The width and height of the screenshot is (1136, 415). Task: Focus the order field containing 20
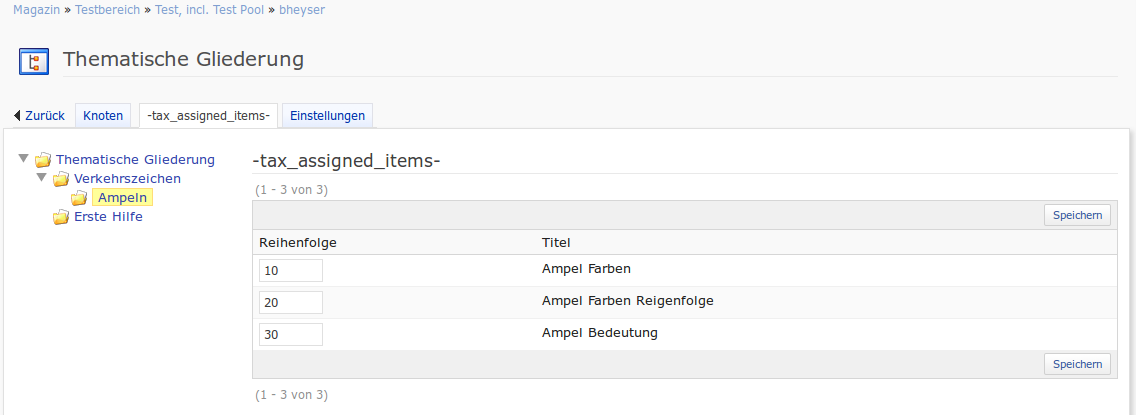[x=290, y=303]
